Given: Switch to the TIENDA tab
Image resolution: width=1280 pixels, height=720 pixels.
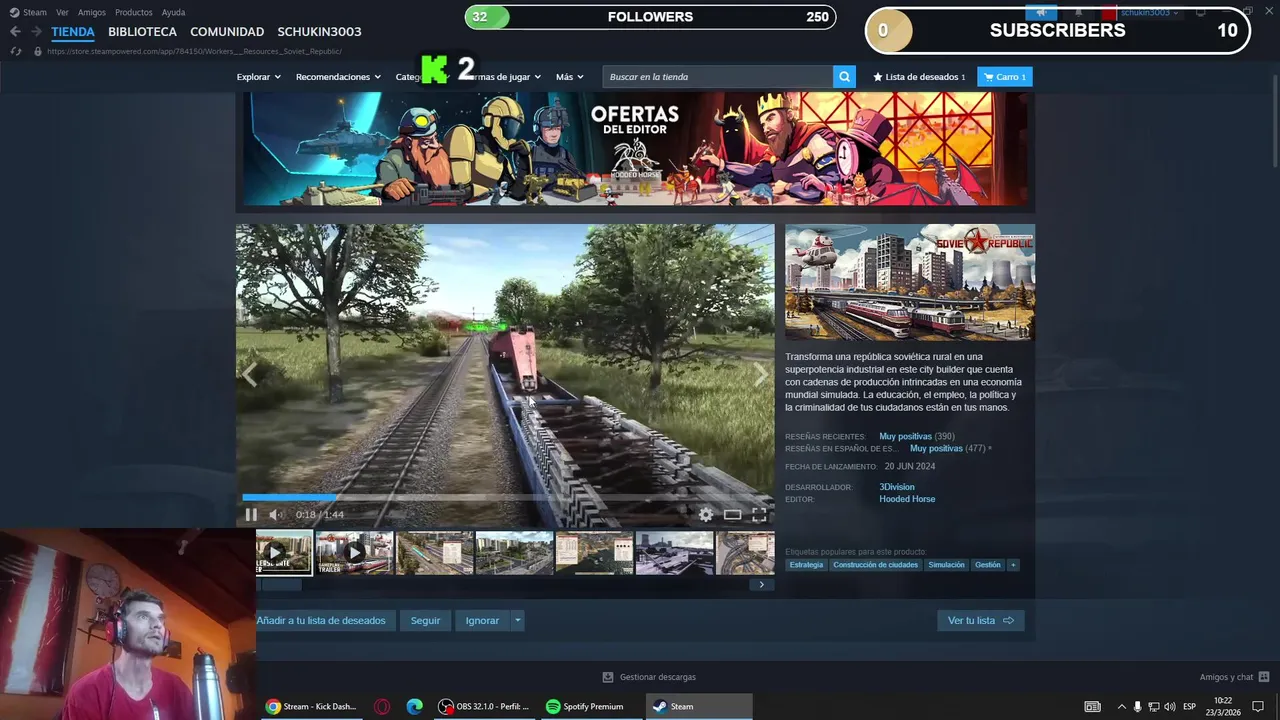Looking at the screenshot, I should (73, 32).
